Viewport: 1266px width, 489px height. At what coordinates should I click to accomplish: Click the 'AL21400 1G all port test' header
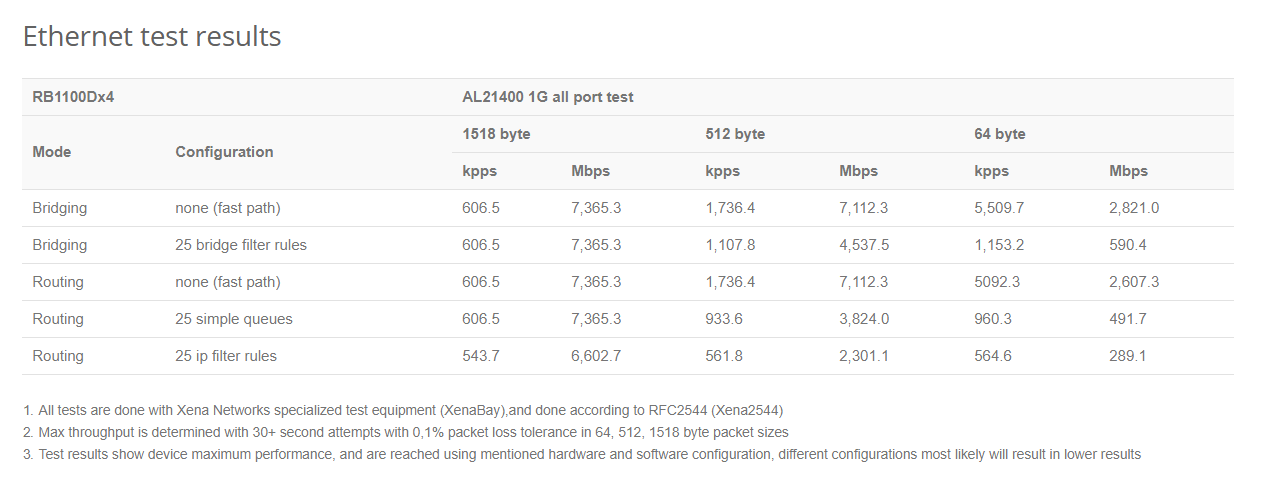(547, 97)
